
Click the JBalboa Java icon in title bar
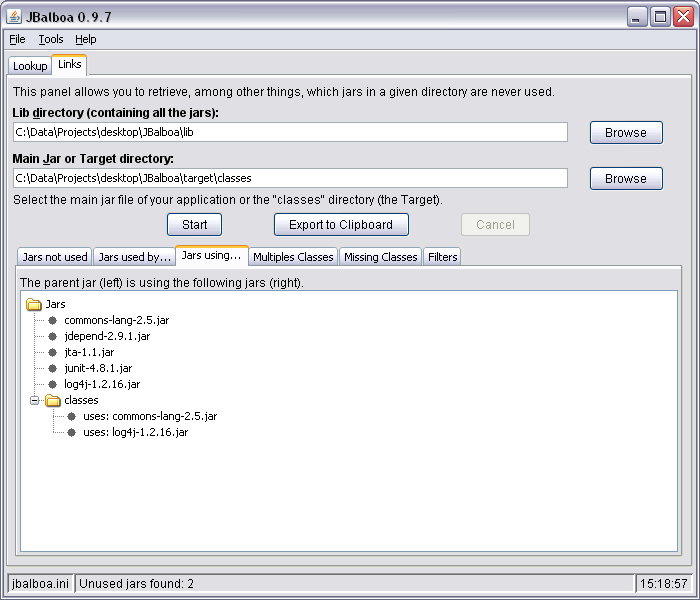pyautogui.click(x=14, y=17)
